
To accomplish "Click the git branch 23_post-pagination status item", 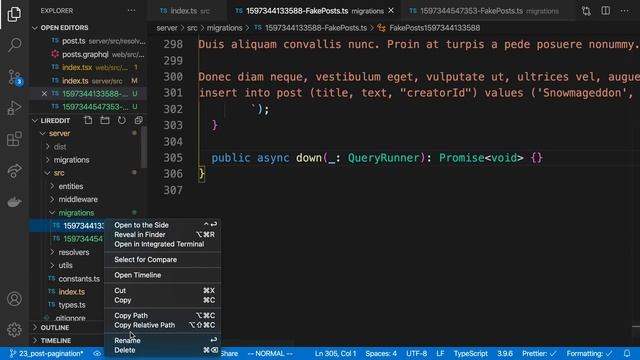I will (46, 353).
